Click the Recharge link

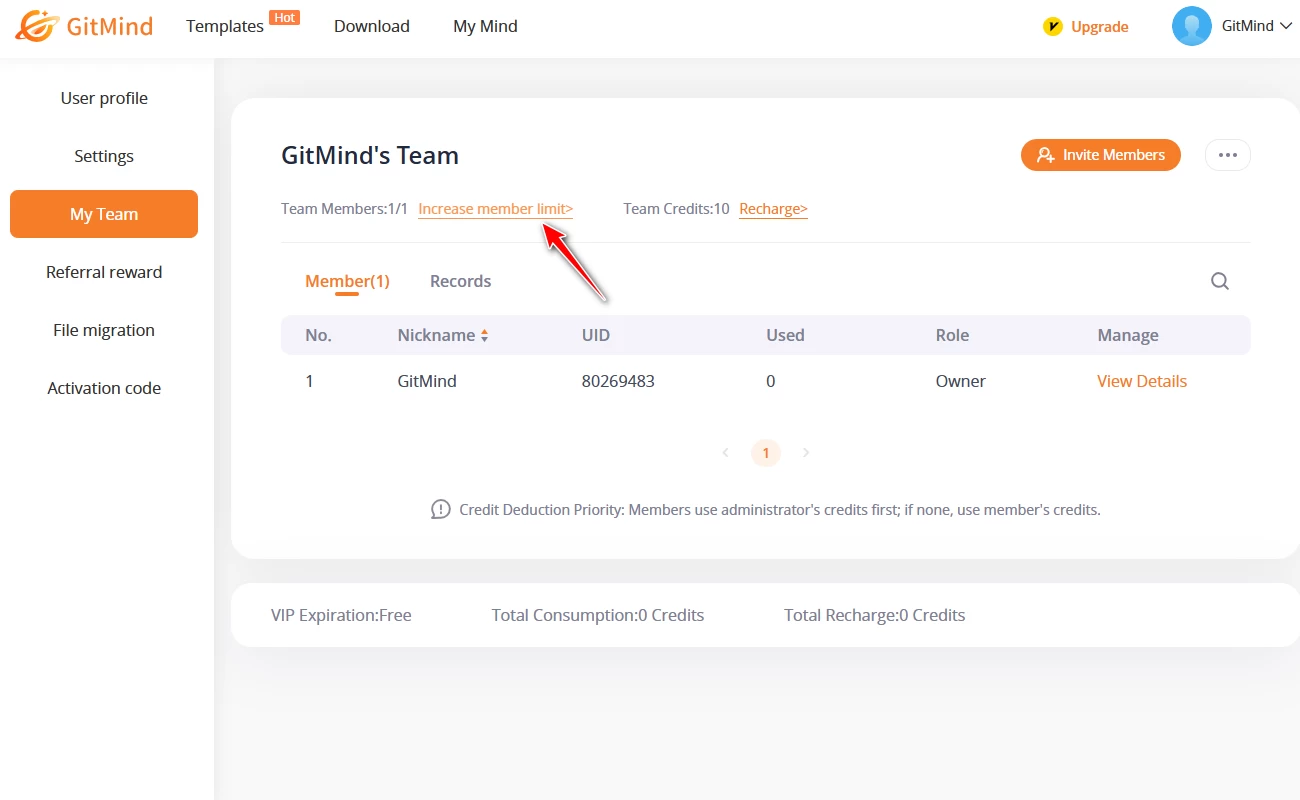[773, 209]
